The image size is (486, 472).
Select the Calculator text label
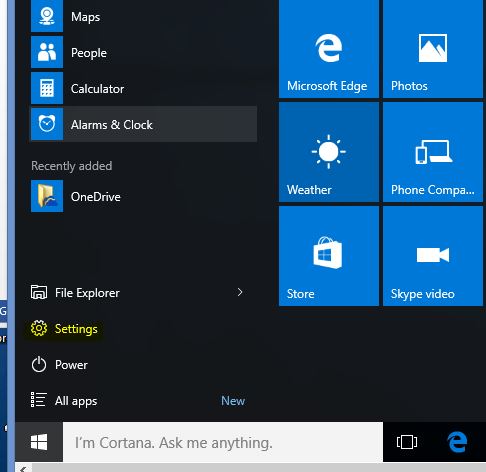(x=97, y=89)
